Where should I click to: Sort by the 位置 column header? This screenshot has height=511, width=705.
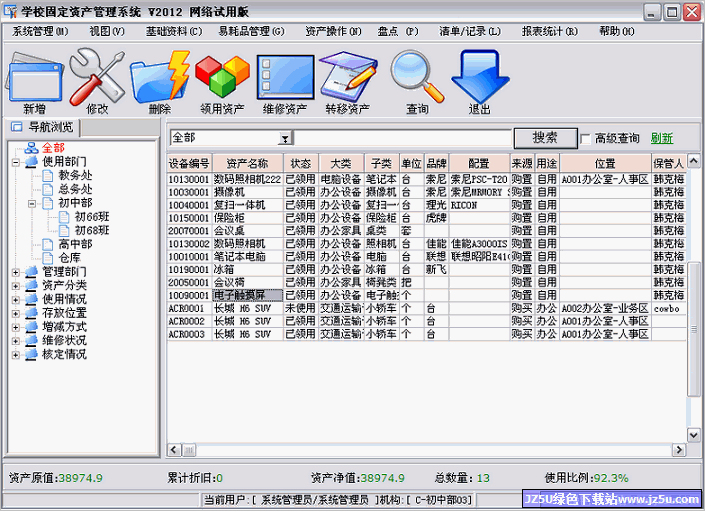click(x=605, y=164)
